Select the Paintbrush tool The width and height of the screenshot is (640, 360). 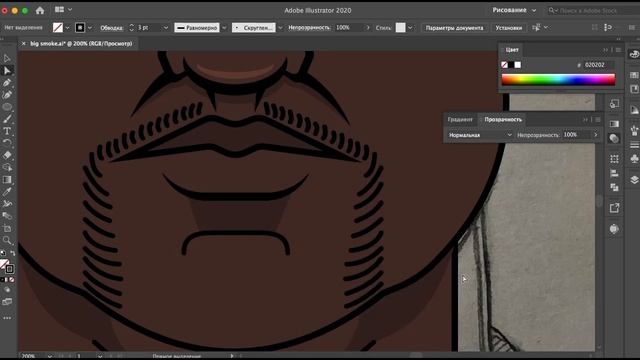7,119
